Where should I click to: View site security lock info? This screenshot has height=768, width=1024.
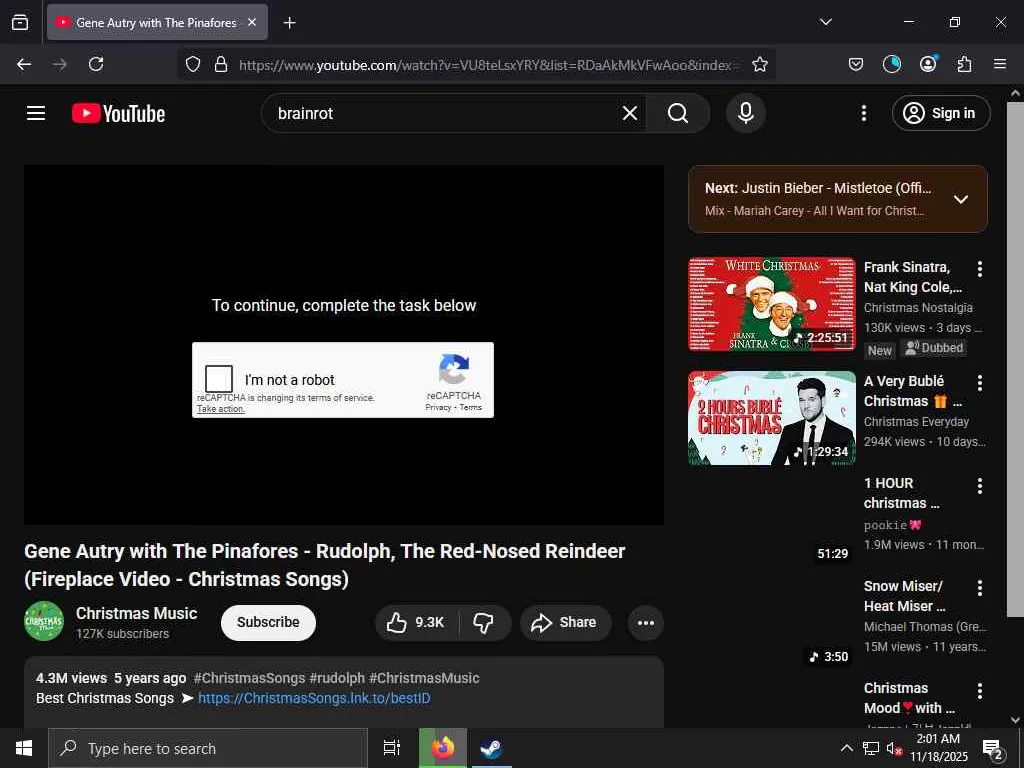(221, 64)
